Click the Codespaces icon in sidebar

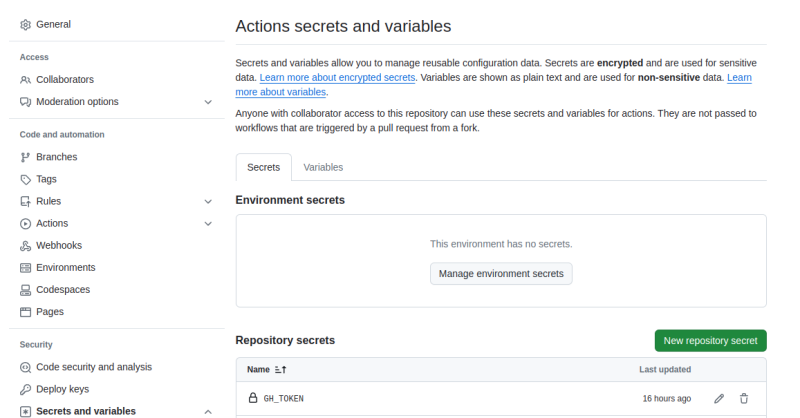pyautogui.click(x=26, y=290)
